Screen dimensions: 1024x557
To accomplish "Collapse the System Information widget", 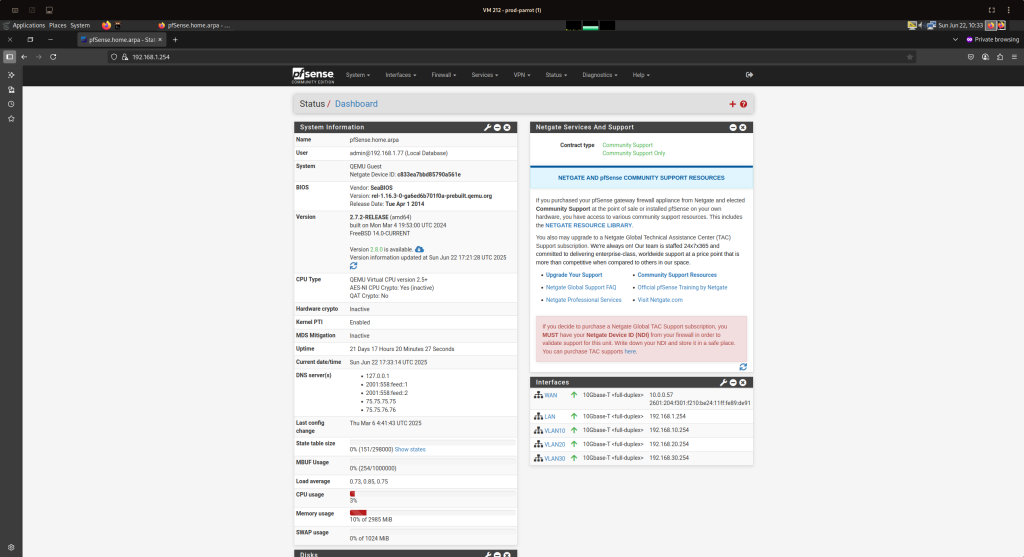I will (497, 127).
